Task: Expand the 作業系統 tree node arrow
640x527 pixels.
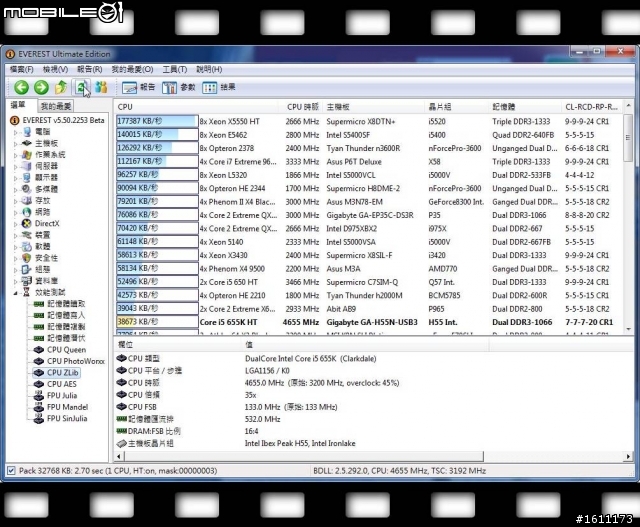Action: [x=16, y=155]
